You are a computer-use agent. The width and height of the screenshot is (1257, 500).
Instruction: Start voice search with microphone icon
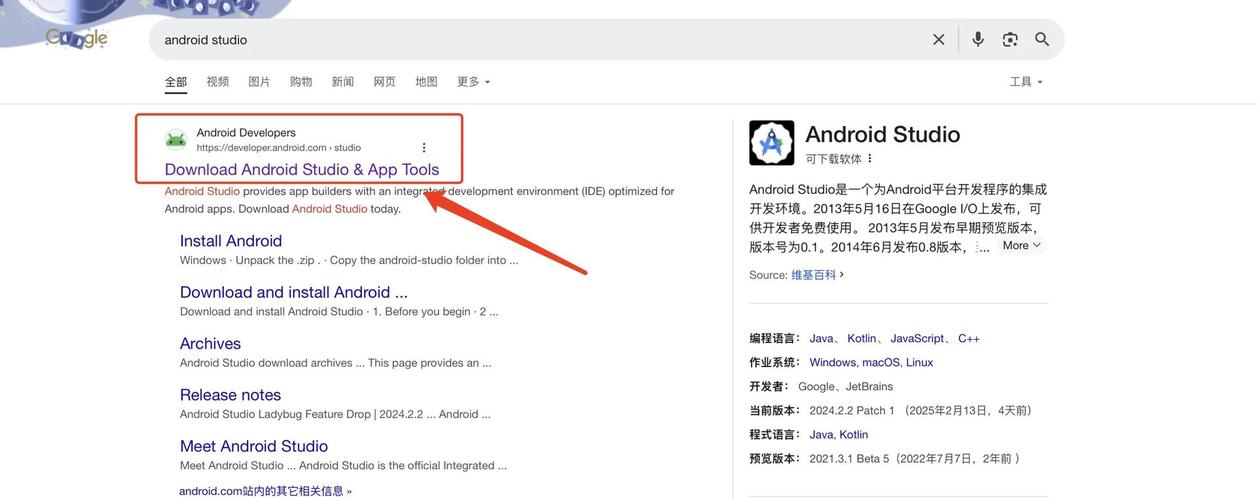(978, 39)
